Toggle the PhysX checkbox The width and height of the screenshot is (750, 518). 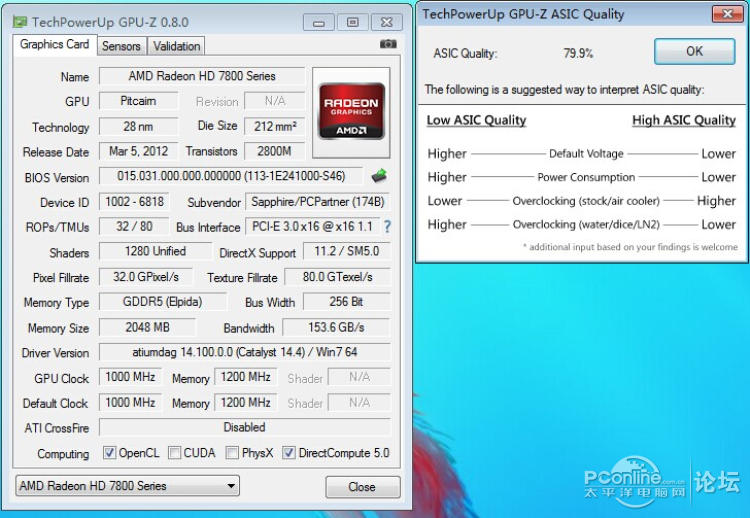point(232,452)
